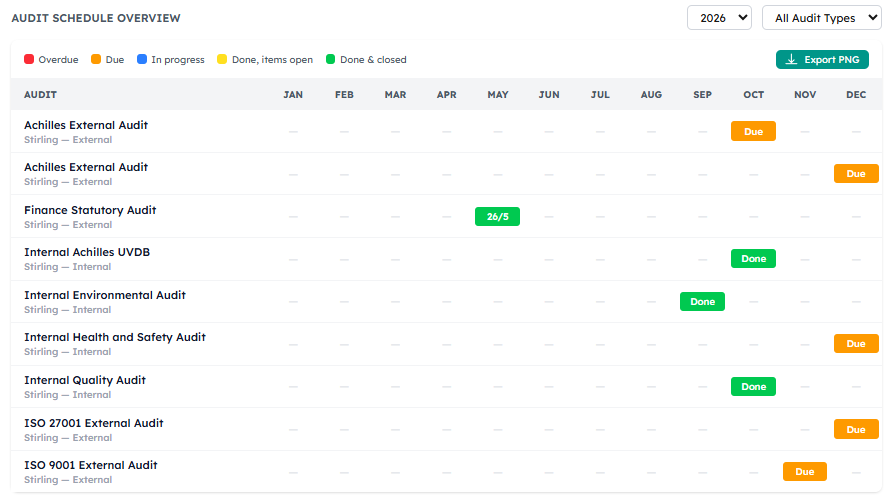Click Done badge for Internal Quality Audit
The height and width of the screenshot is (497, 896).
tap(753, 387)
